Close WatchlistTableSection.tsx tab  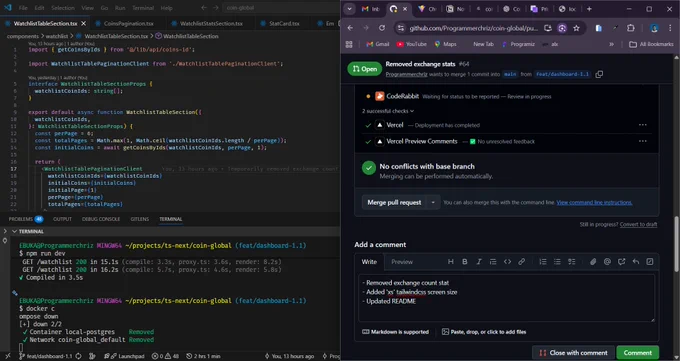pos(84,23)
